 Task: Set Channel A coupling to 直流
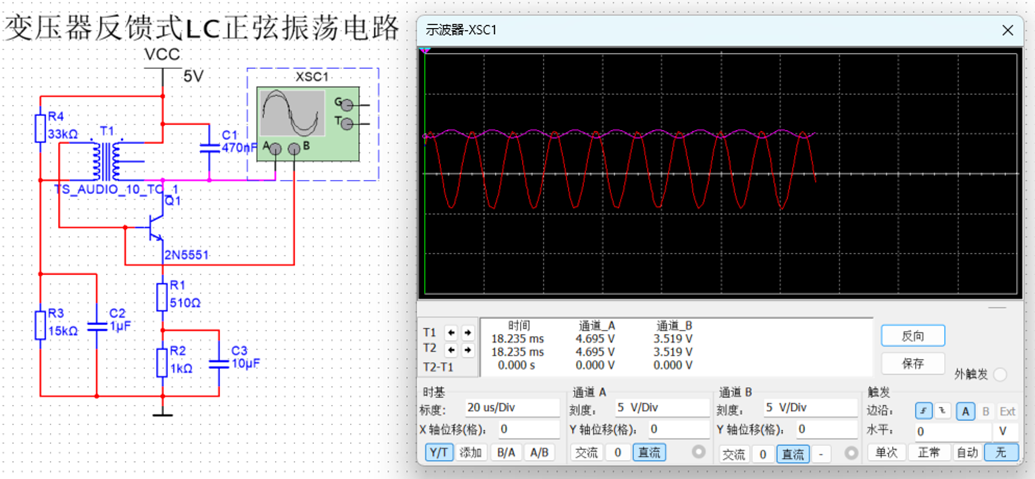click(650, 453)
